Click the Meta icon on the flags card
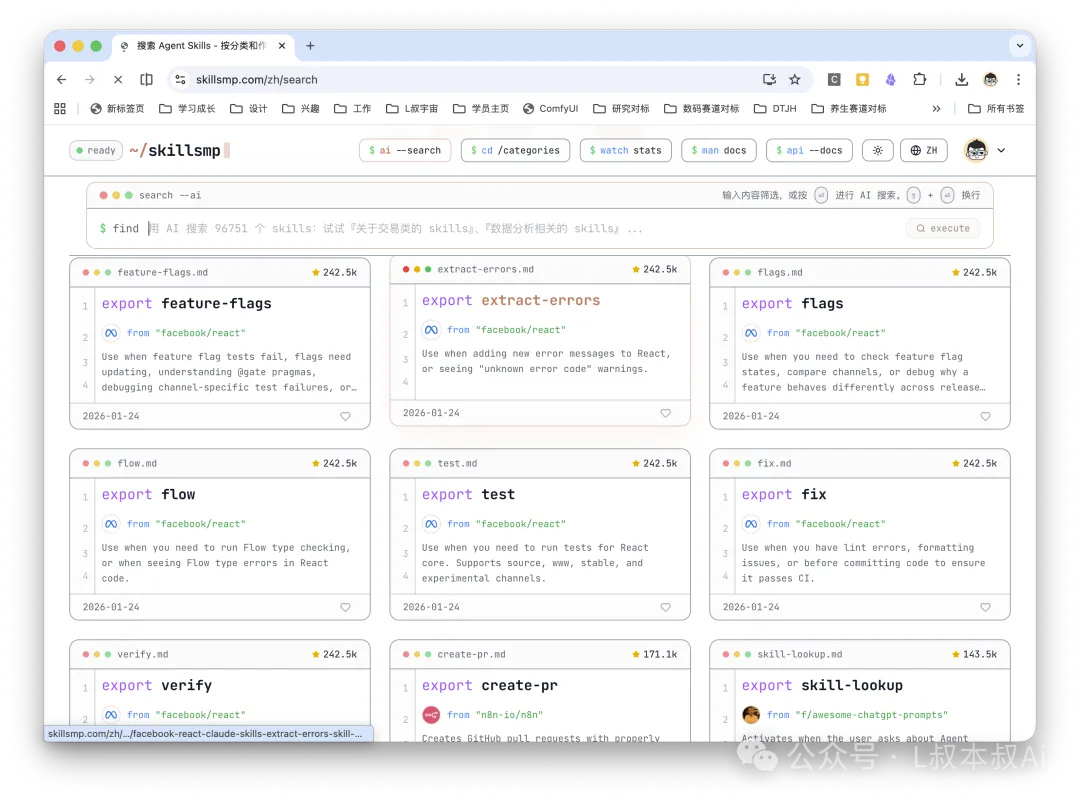The image size is (1080, 800). click(751, 334)
